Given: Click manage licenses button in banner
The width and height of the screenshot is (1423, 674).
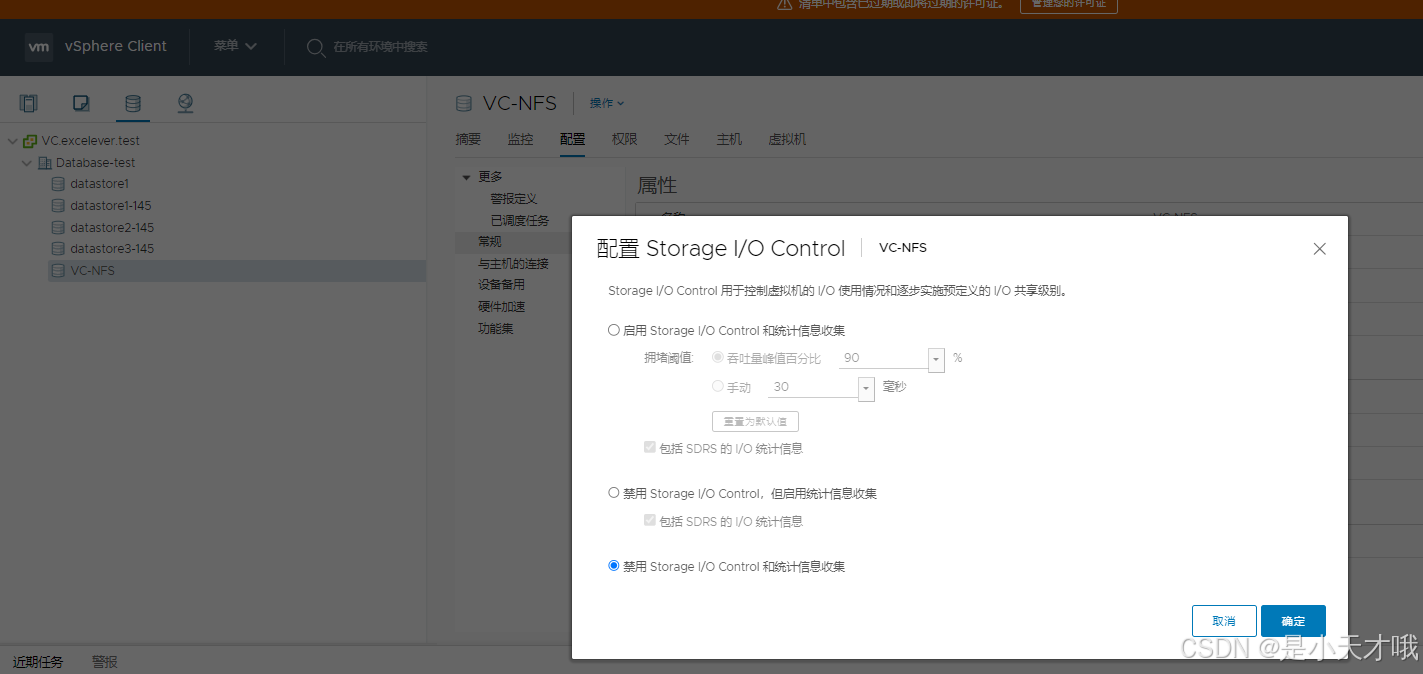Looking at the screenshot, I should [1068, 6].
